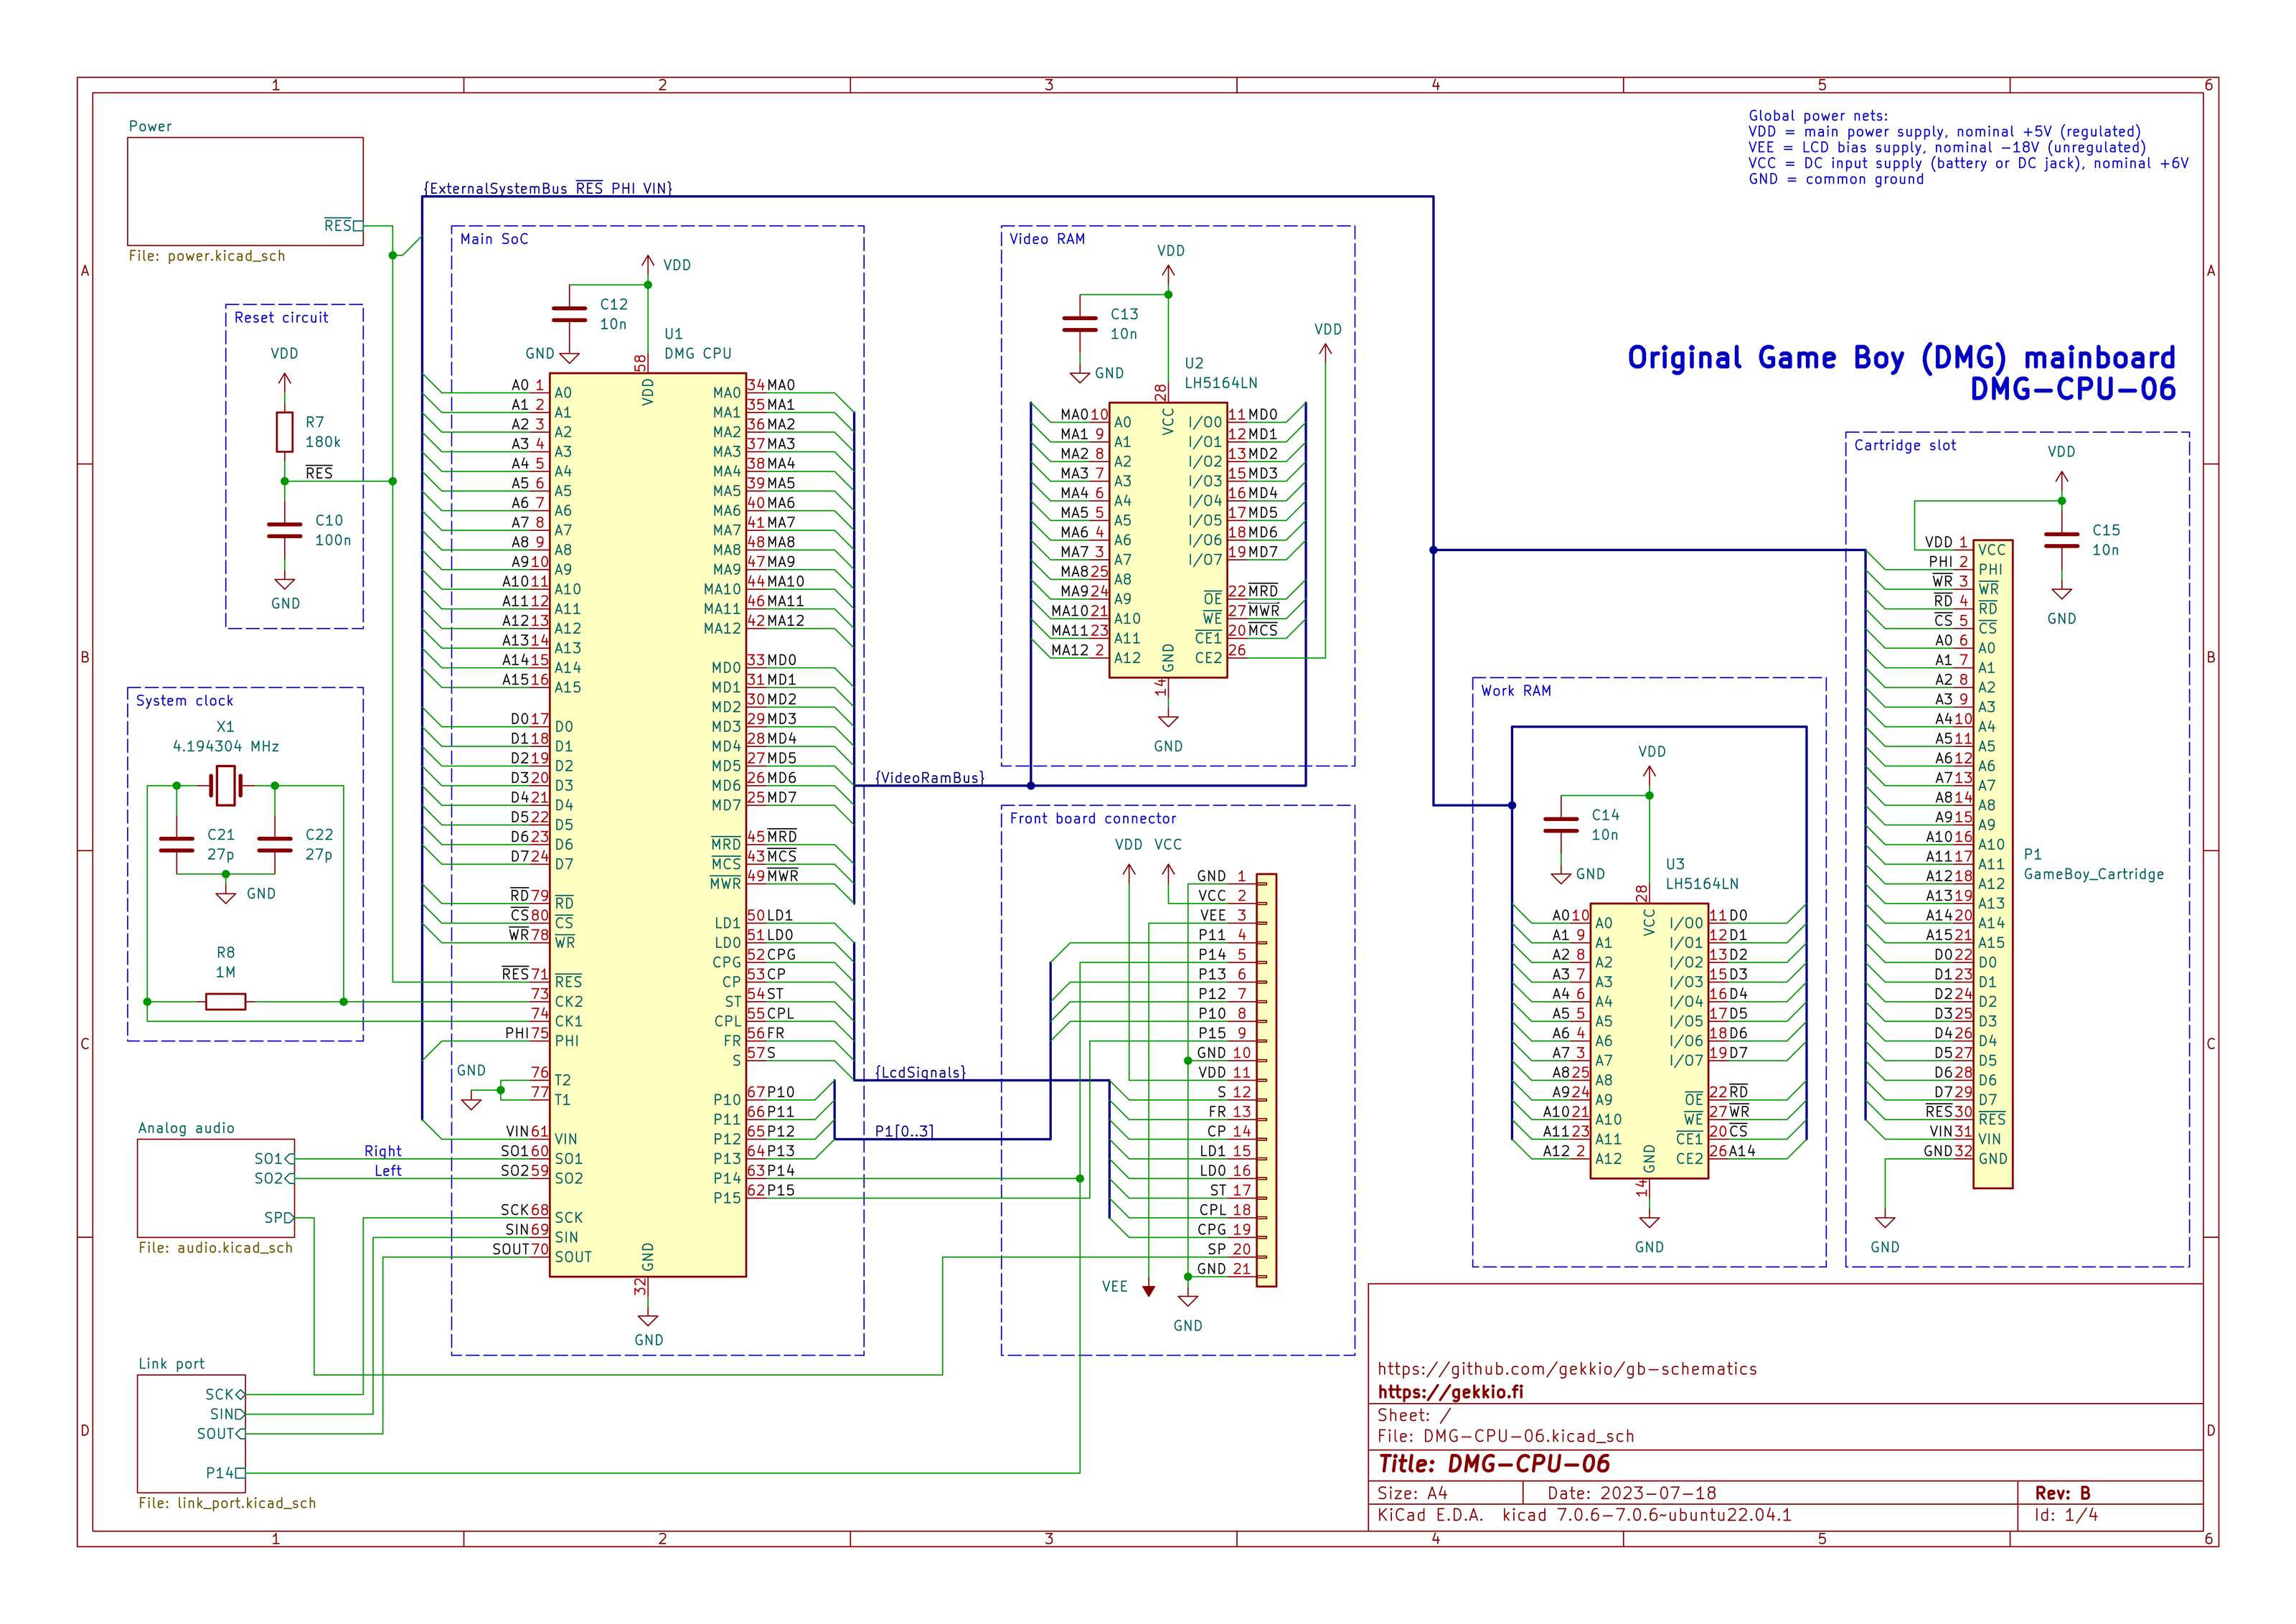Click the R7 180k resistor symbol
The width and height of the screenshot is (2296, 1624).
[x=285, y=432]
